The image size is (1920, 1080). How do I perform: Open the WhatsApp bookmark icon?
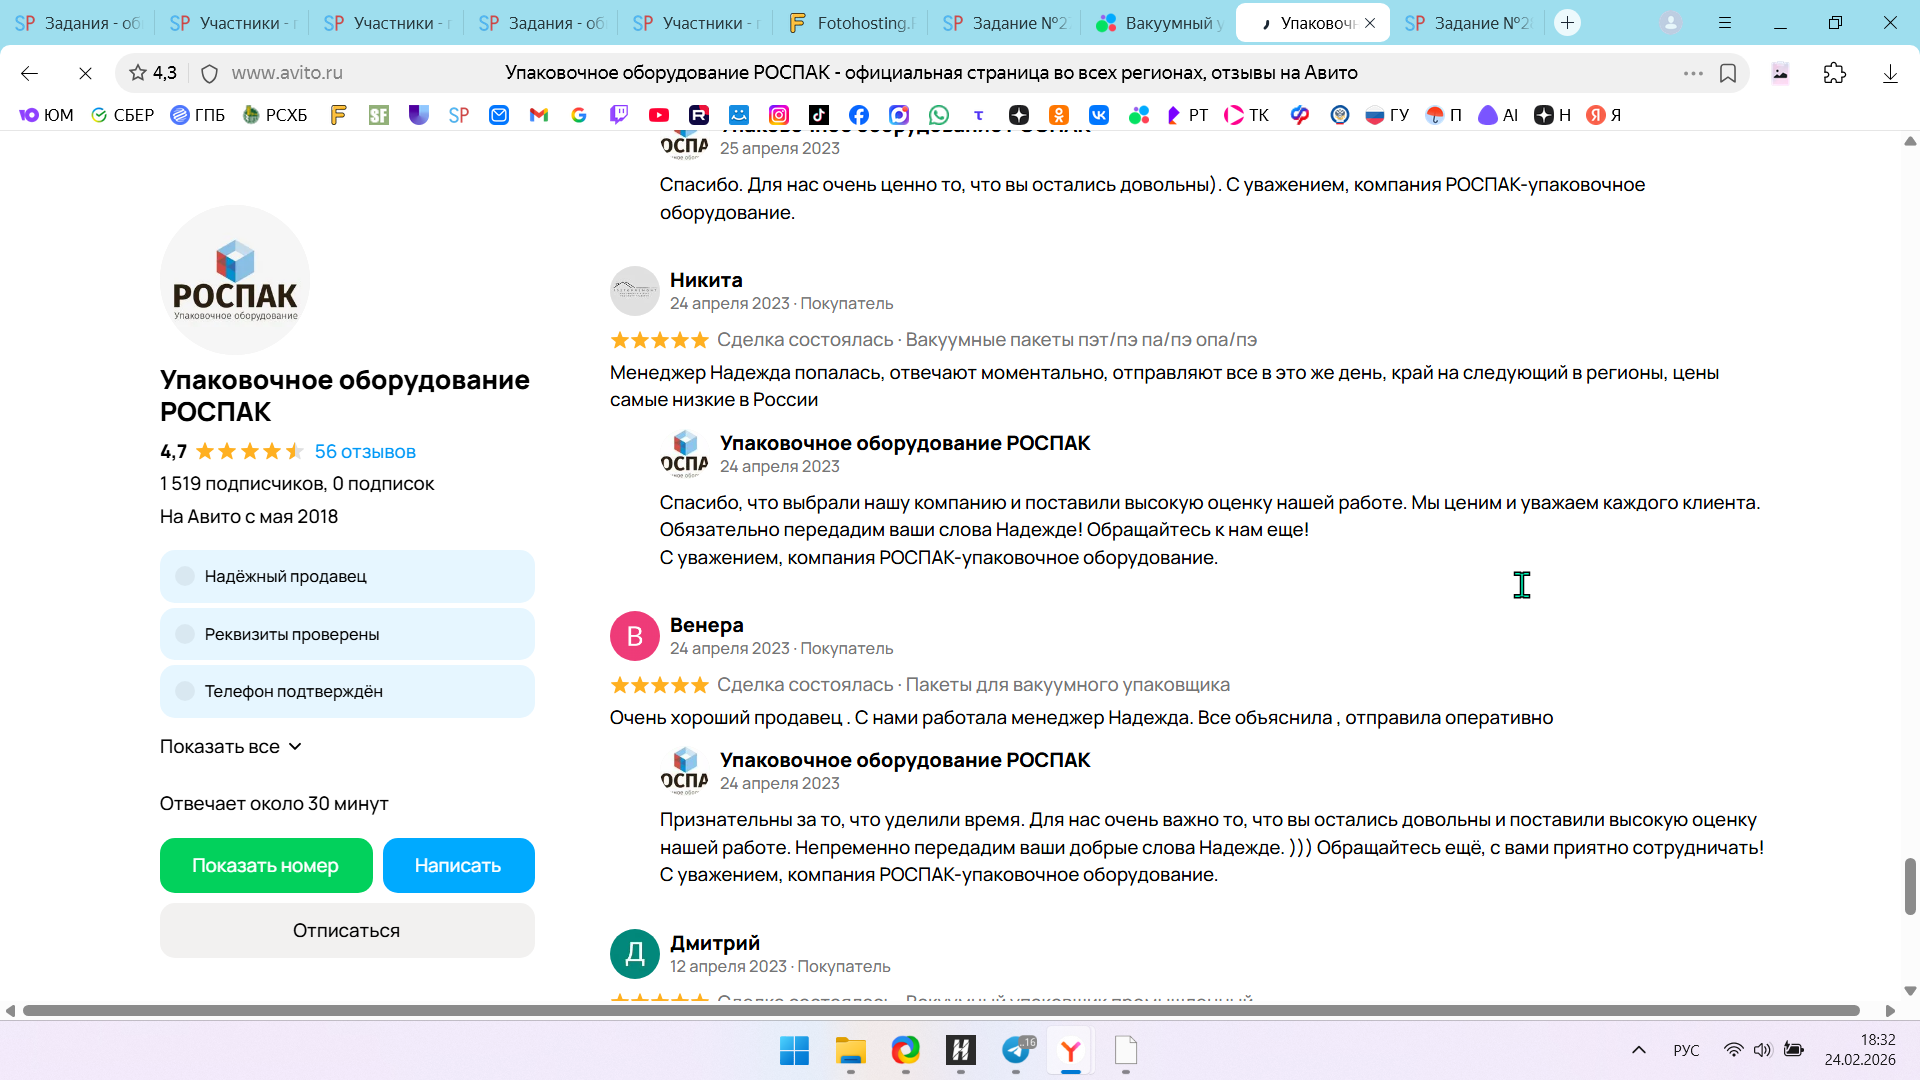coord(939,115)
